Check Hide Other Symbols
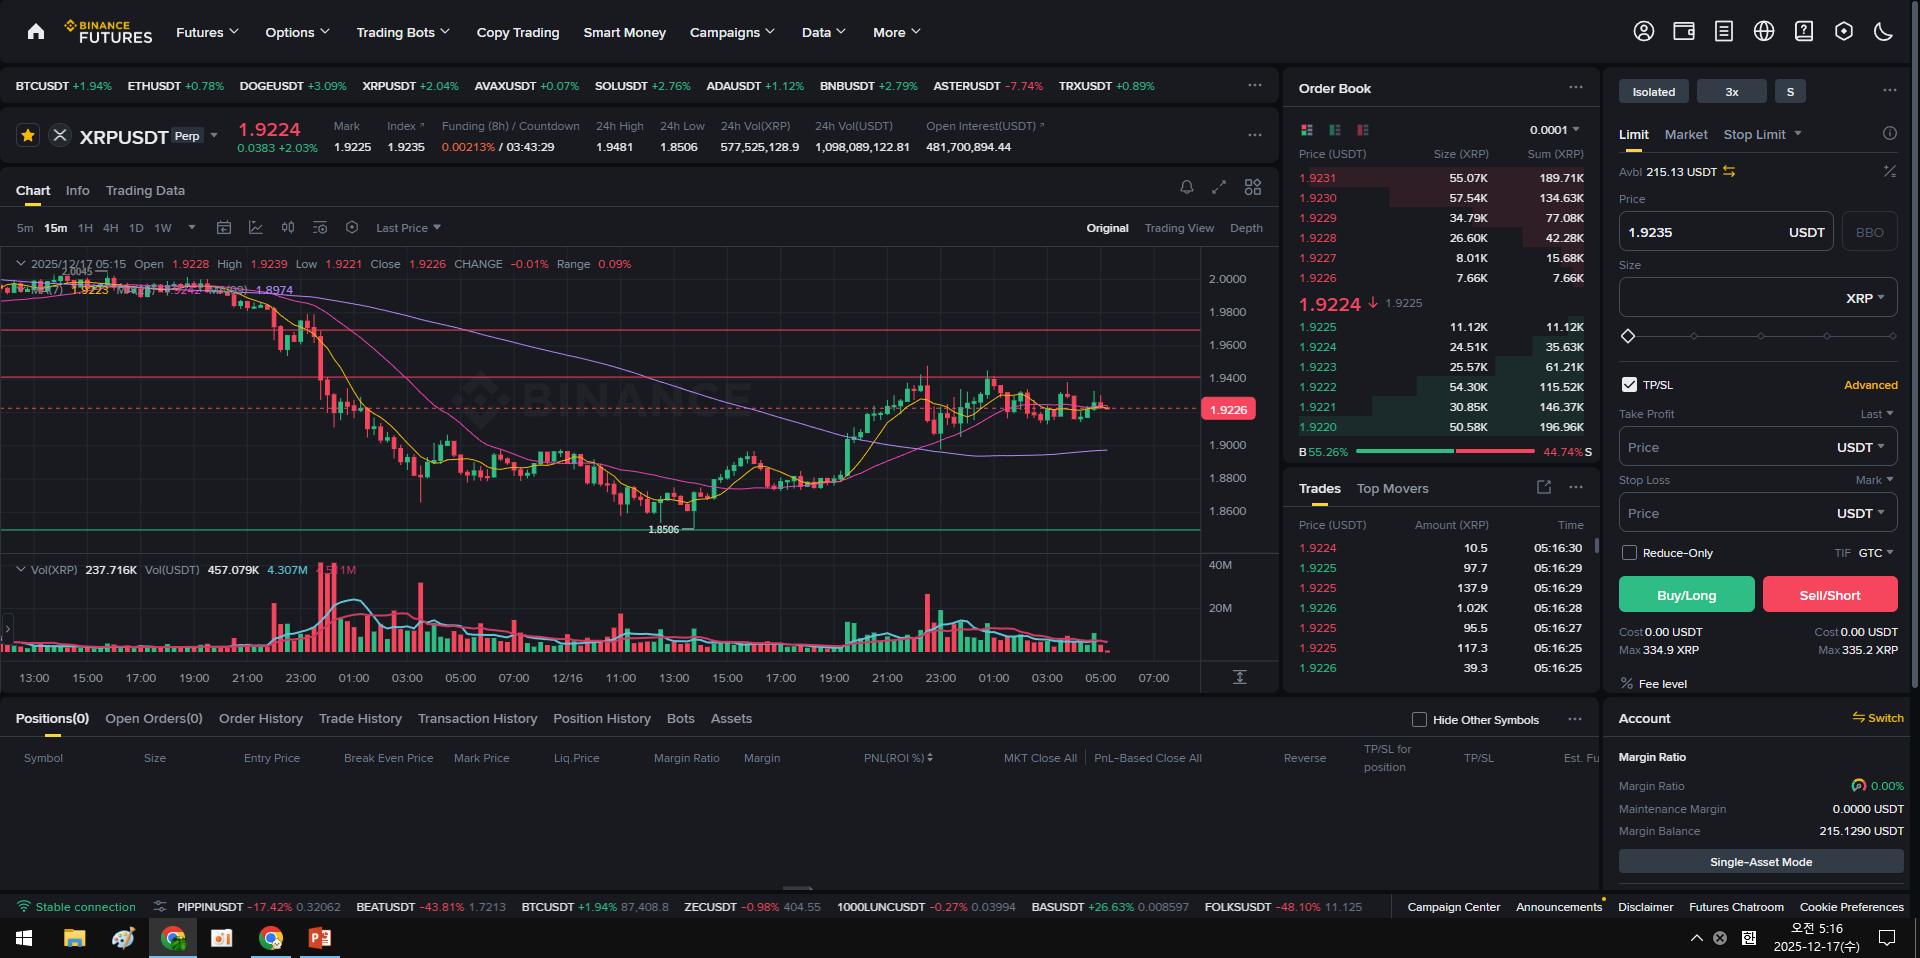 tap(1419, 720)
